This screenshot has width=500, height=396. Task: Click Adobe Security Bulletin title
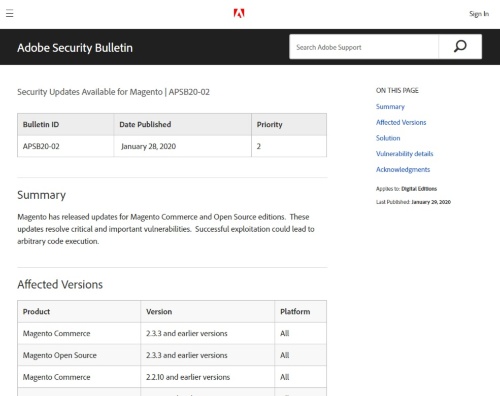click(75, 48)
